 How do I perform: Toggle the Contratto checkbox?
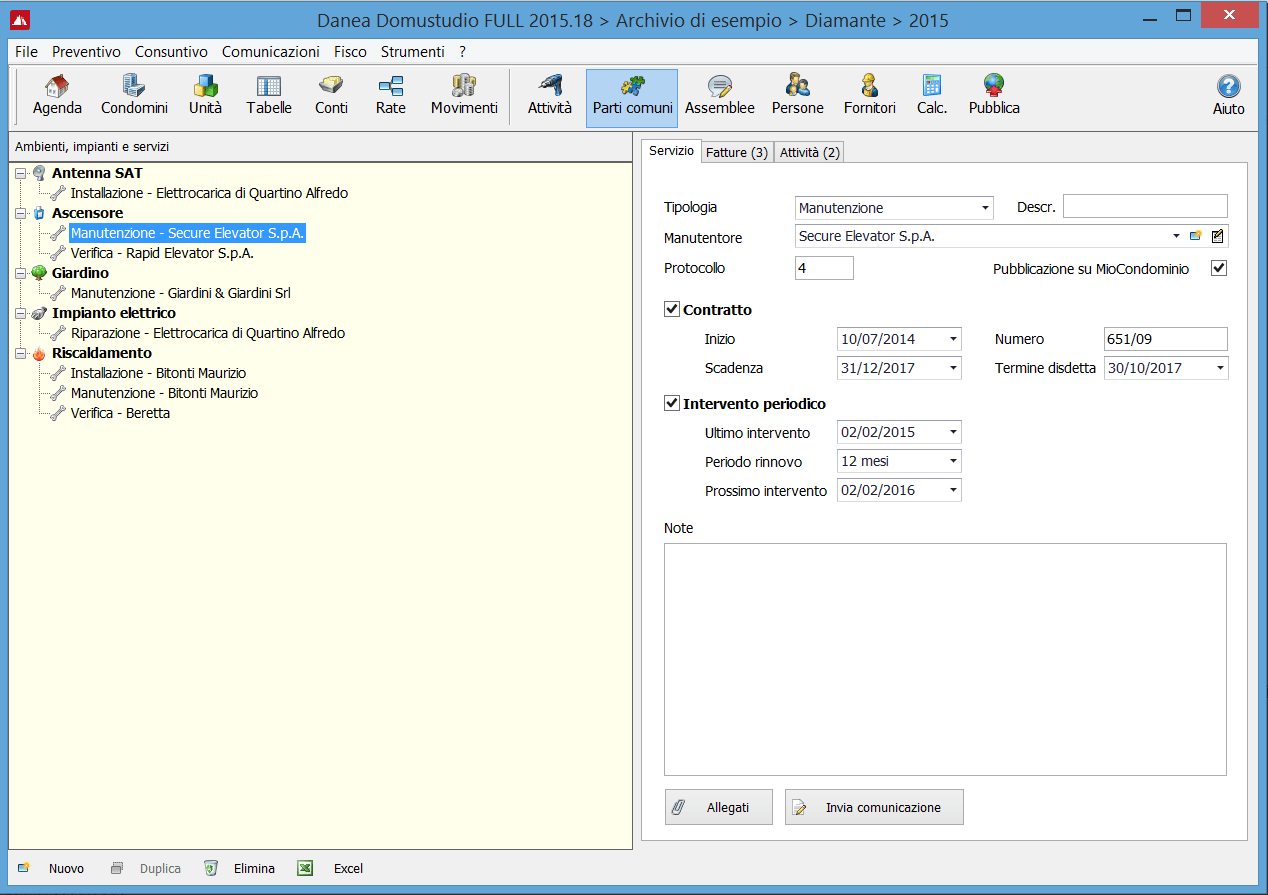[672, 309]
